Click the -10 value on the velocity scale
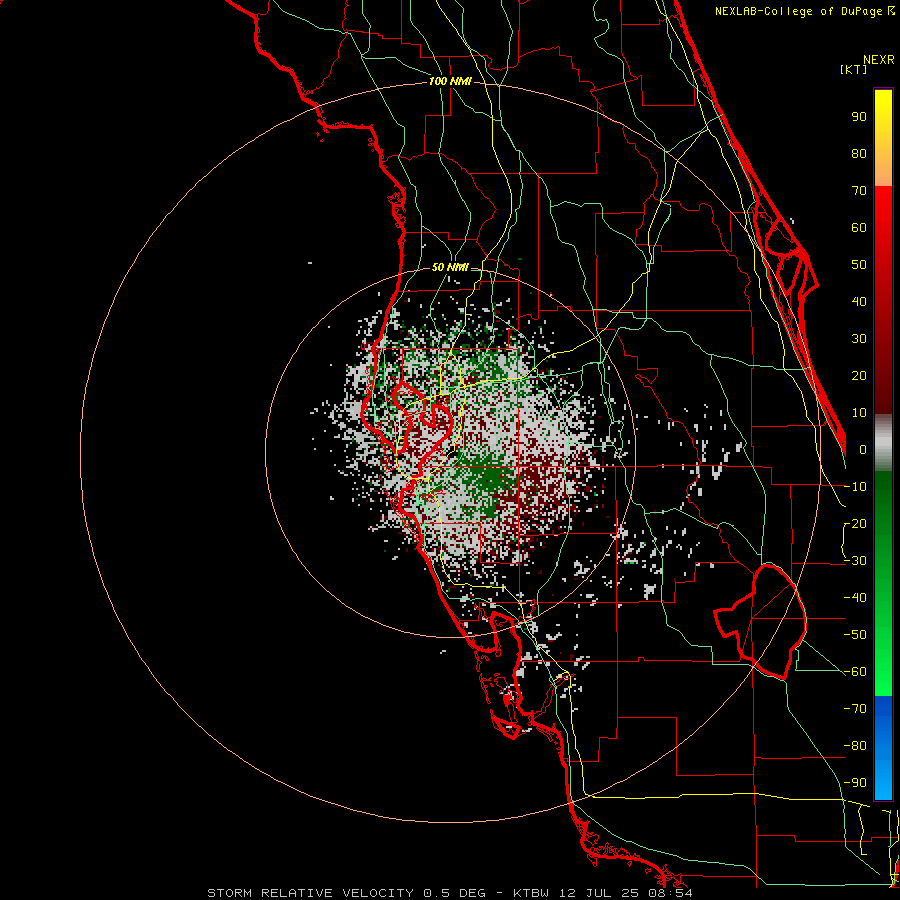This screenshot has width=900, height=900. click(x=855, y=487)
